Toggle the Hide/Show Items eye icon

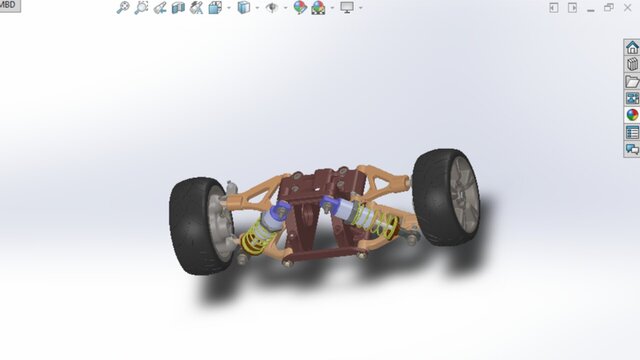pos(272,7)
